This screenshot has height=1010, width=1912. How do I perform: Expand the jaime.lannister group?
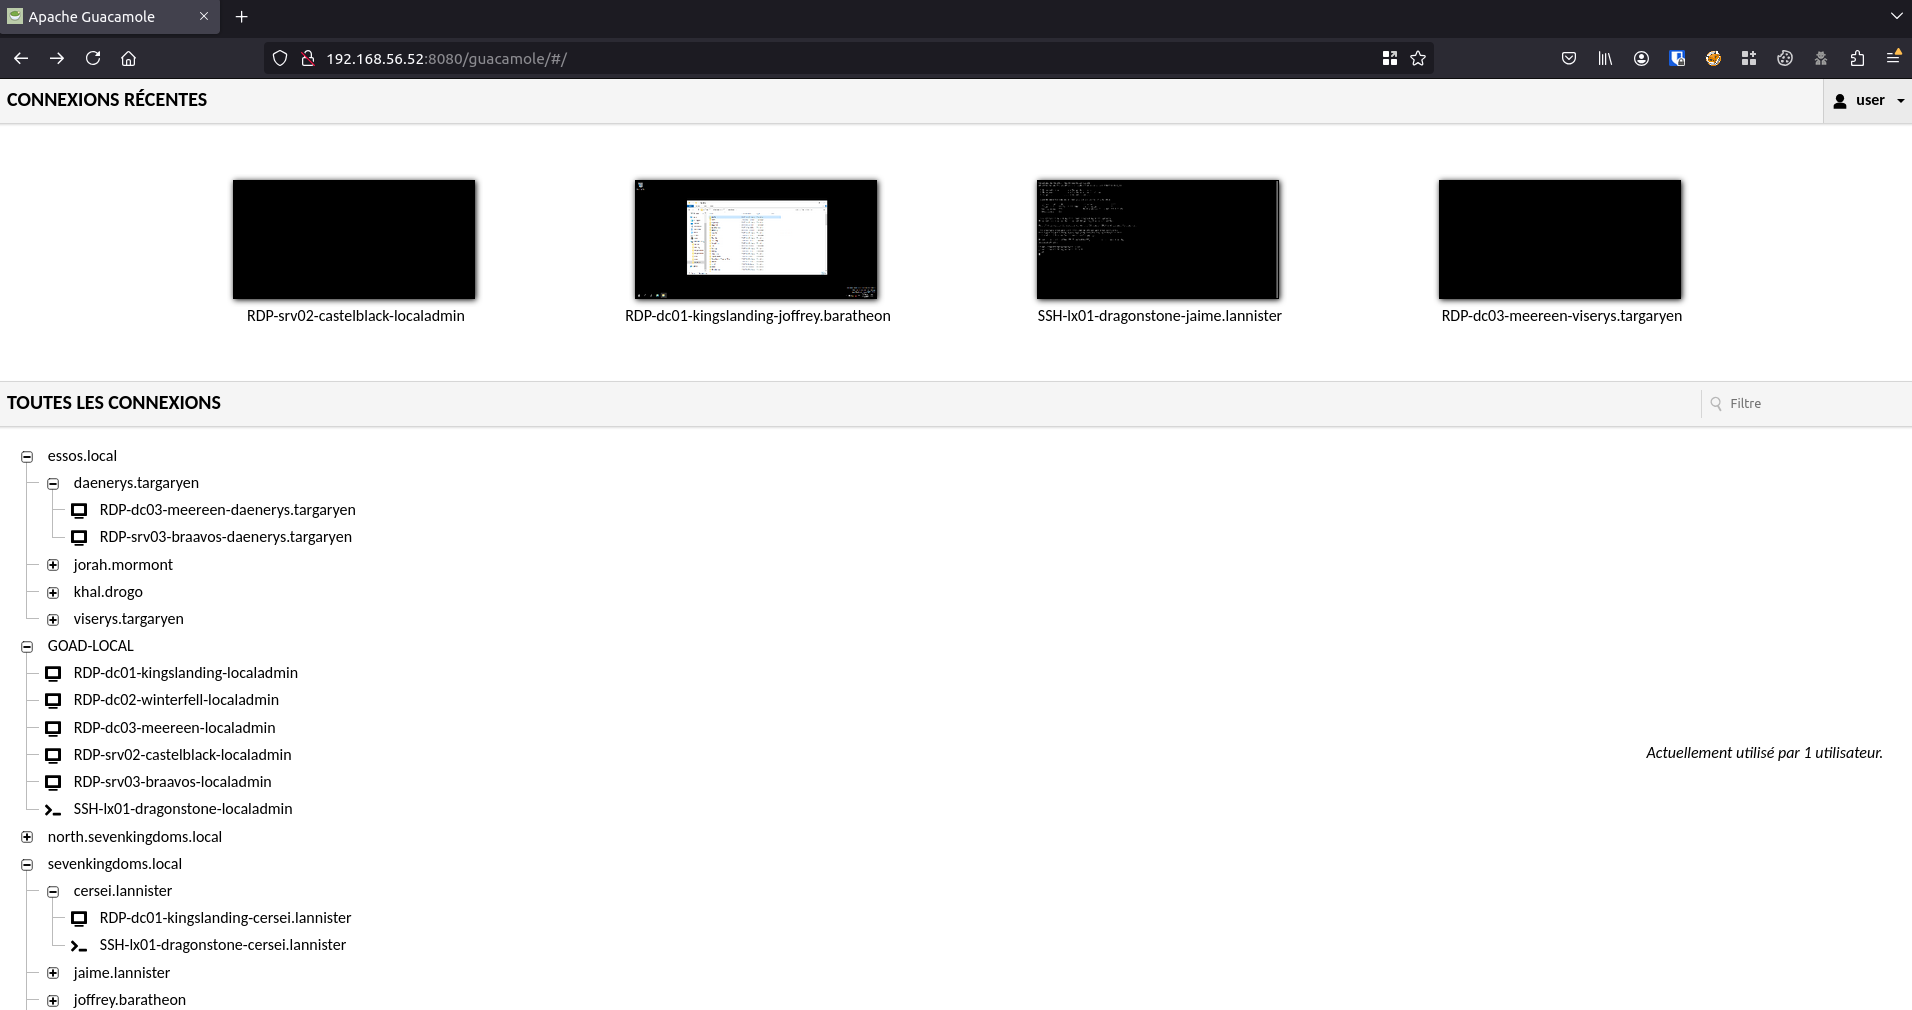[x=53, y=973]
